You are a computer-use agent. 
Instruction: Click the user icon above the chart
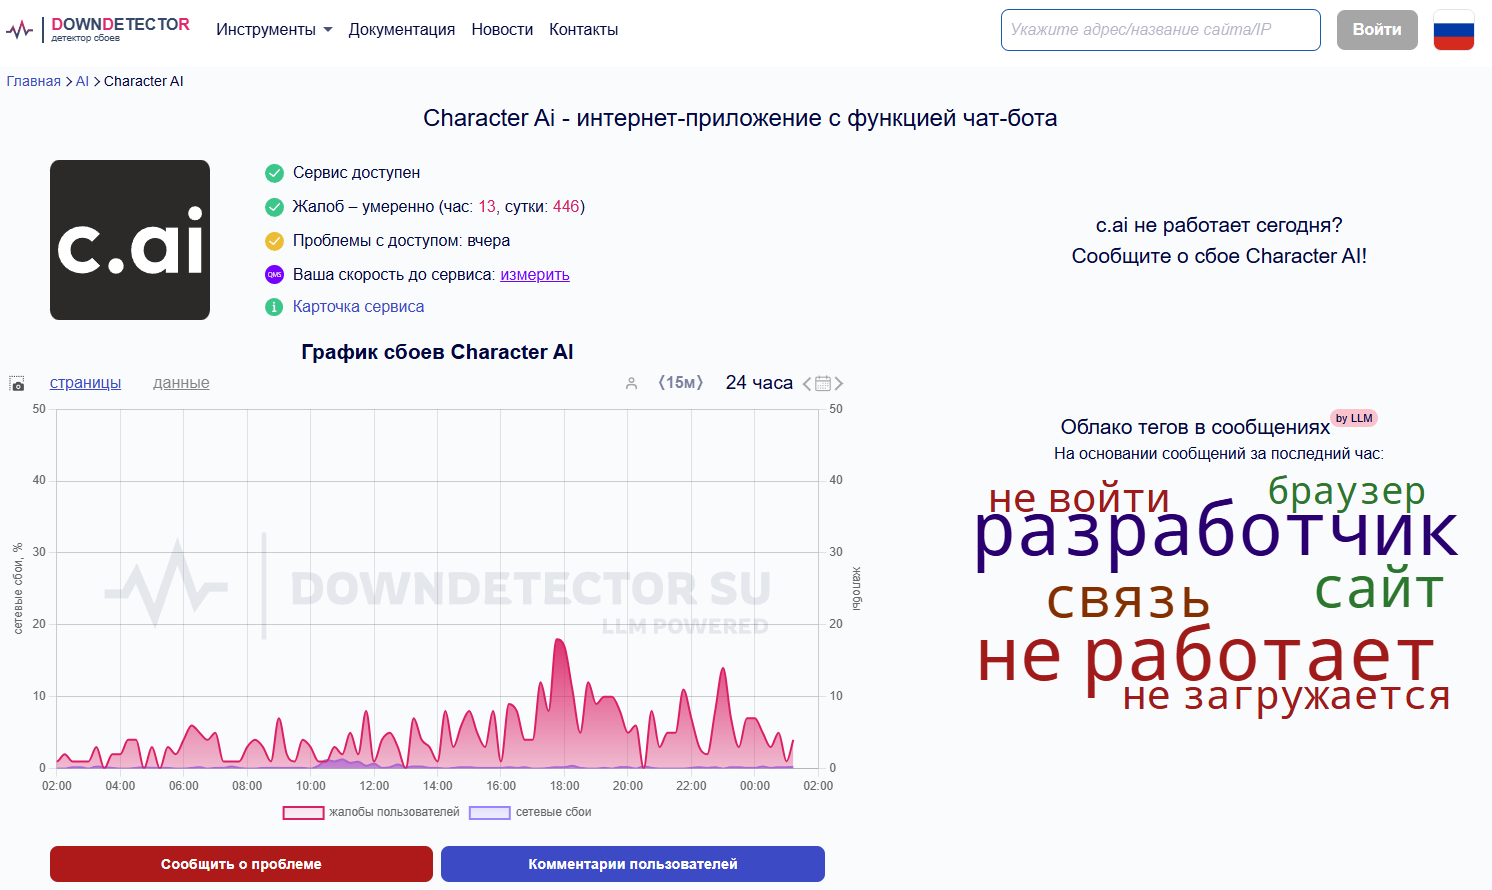pyautogui.click(x=631, y=383)
